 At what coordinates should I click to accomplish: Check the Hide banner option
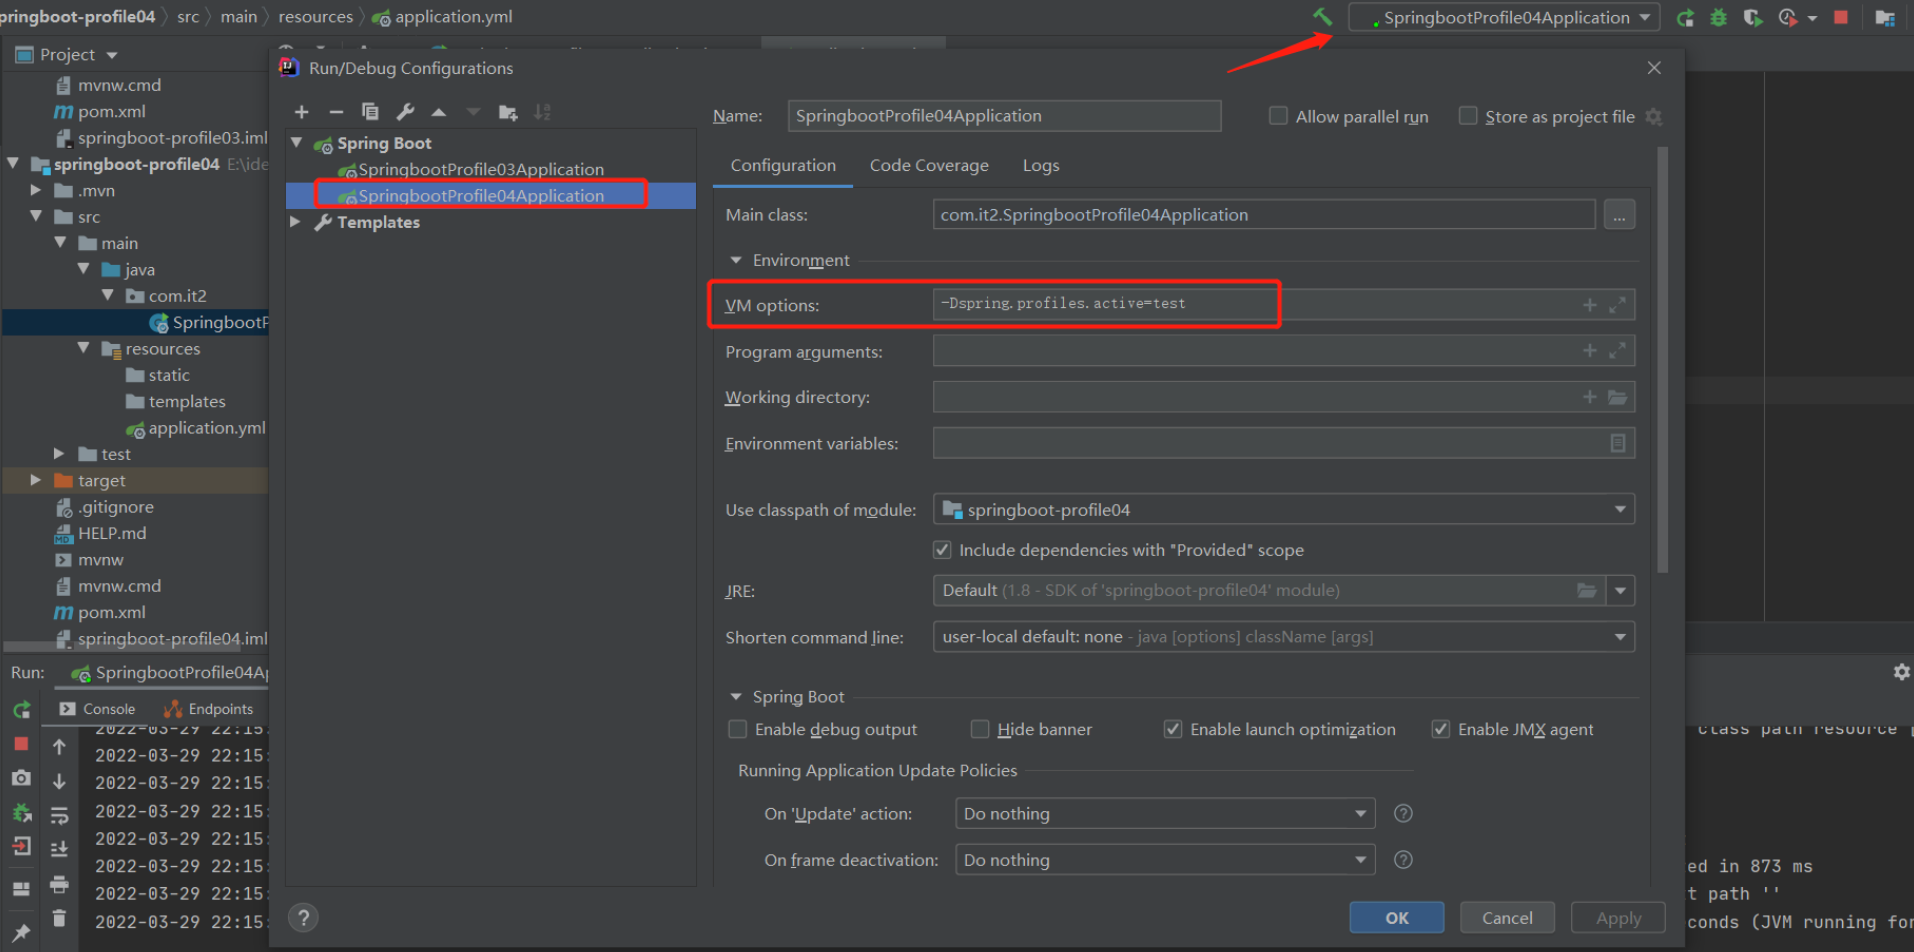pos(980,729)
